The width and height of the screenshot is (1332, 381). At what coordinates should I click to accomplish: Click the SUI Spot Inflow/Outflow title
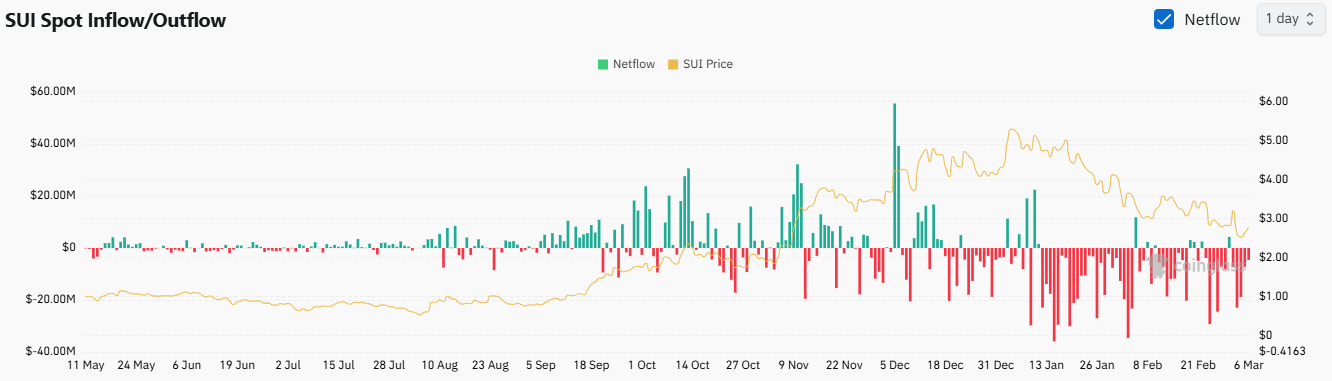pyautogui.click(x=116, y=21)
